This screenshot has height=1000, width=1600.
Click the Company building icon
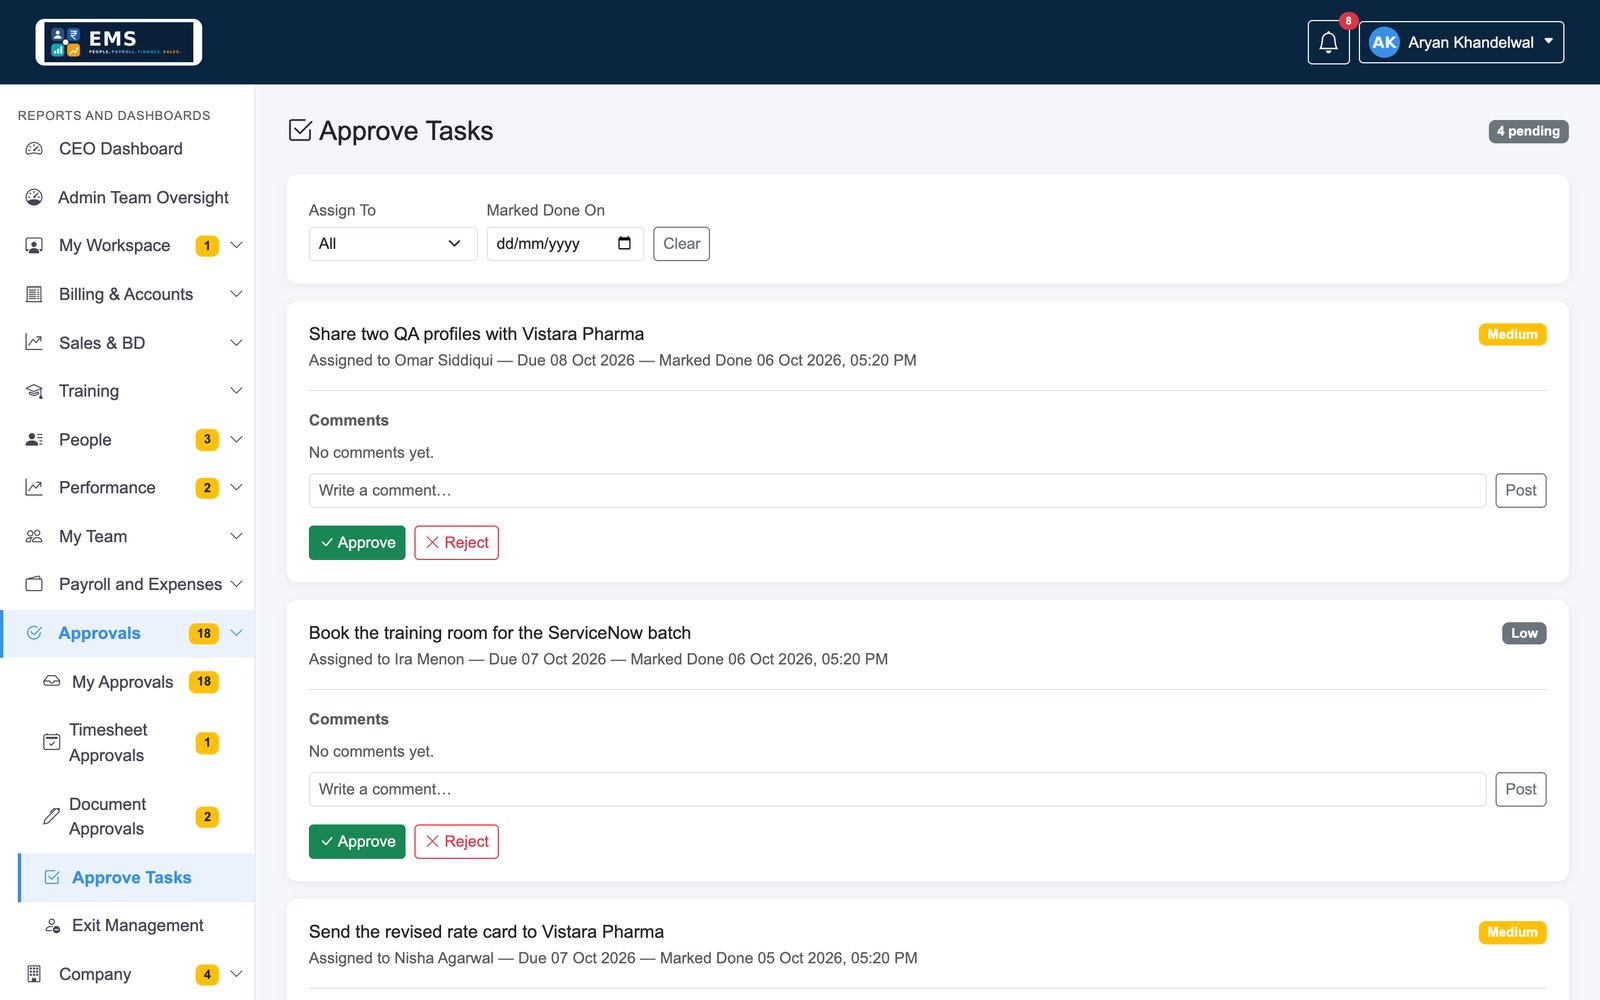tap(34, 974)
